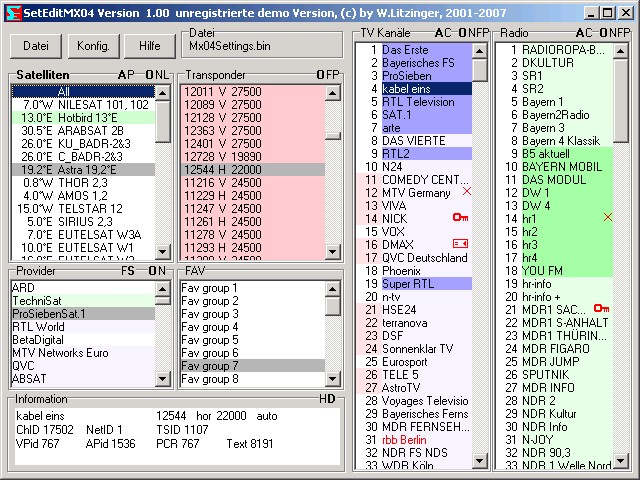
Task: Grab the Satelliten list scrollbar thumb
Action: 163,121
